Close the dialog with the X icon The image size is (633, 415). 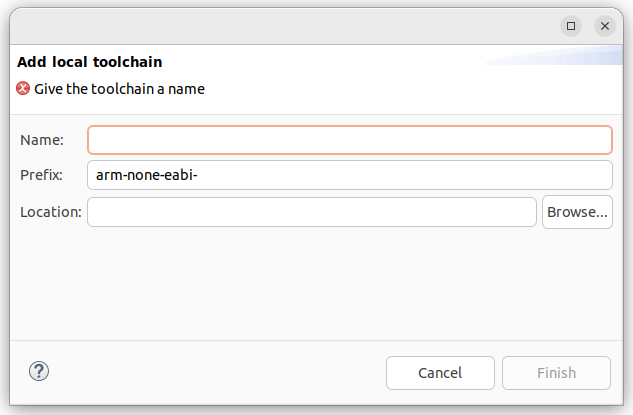(x=605, y=26)
